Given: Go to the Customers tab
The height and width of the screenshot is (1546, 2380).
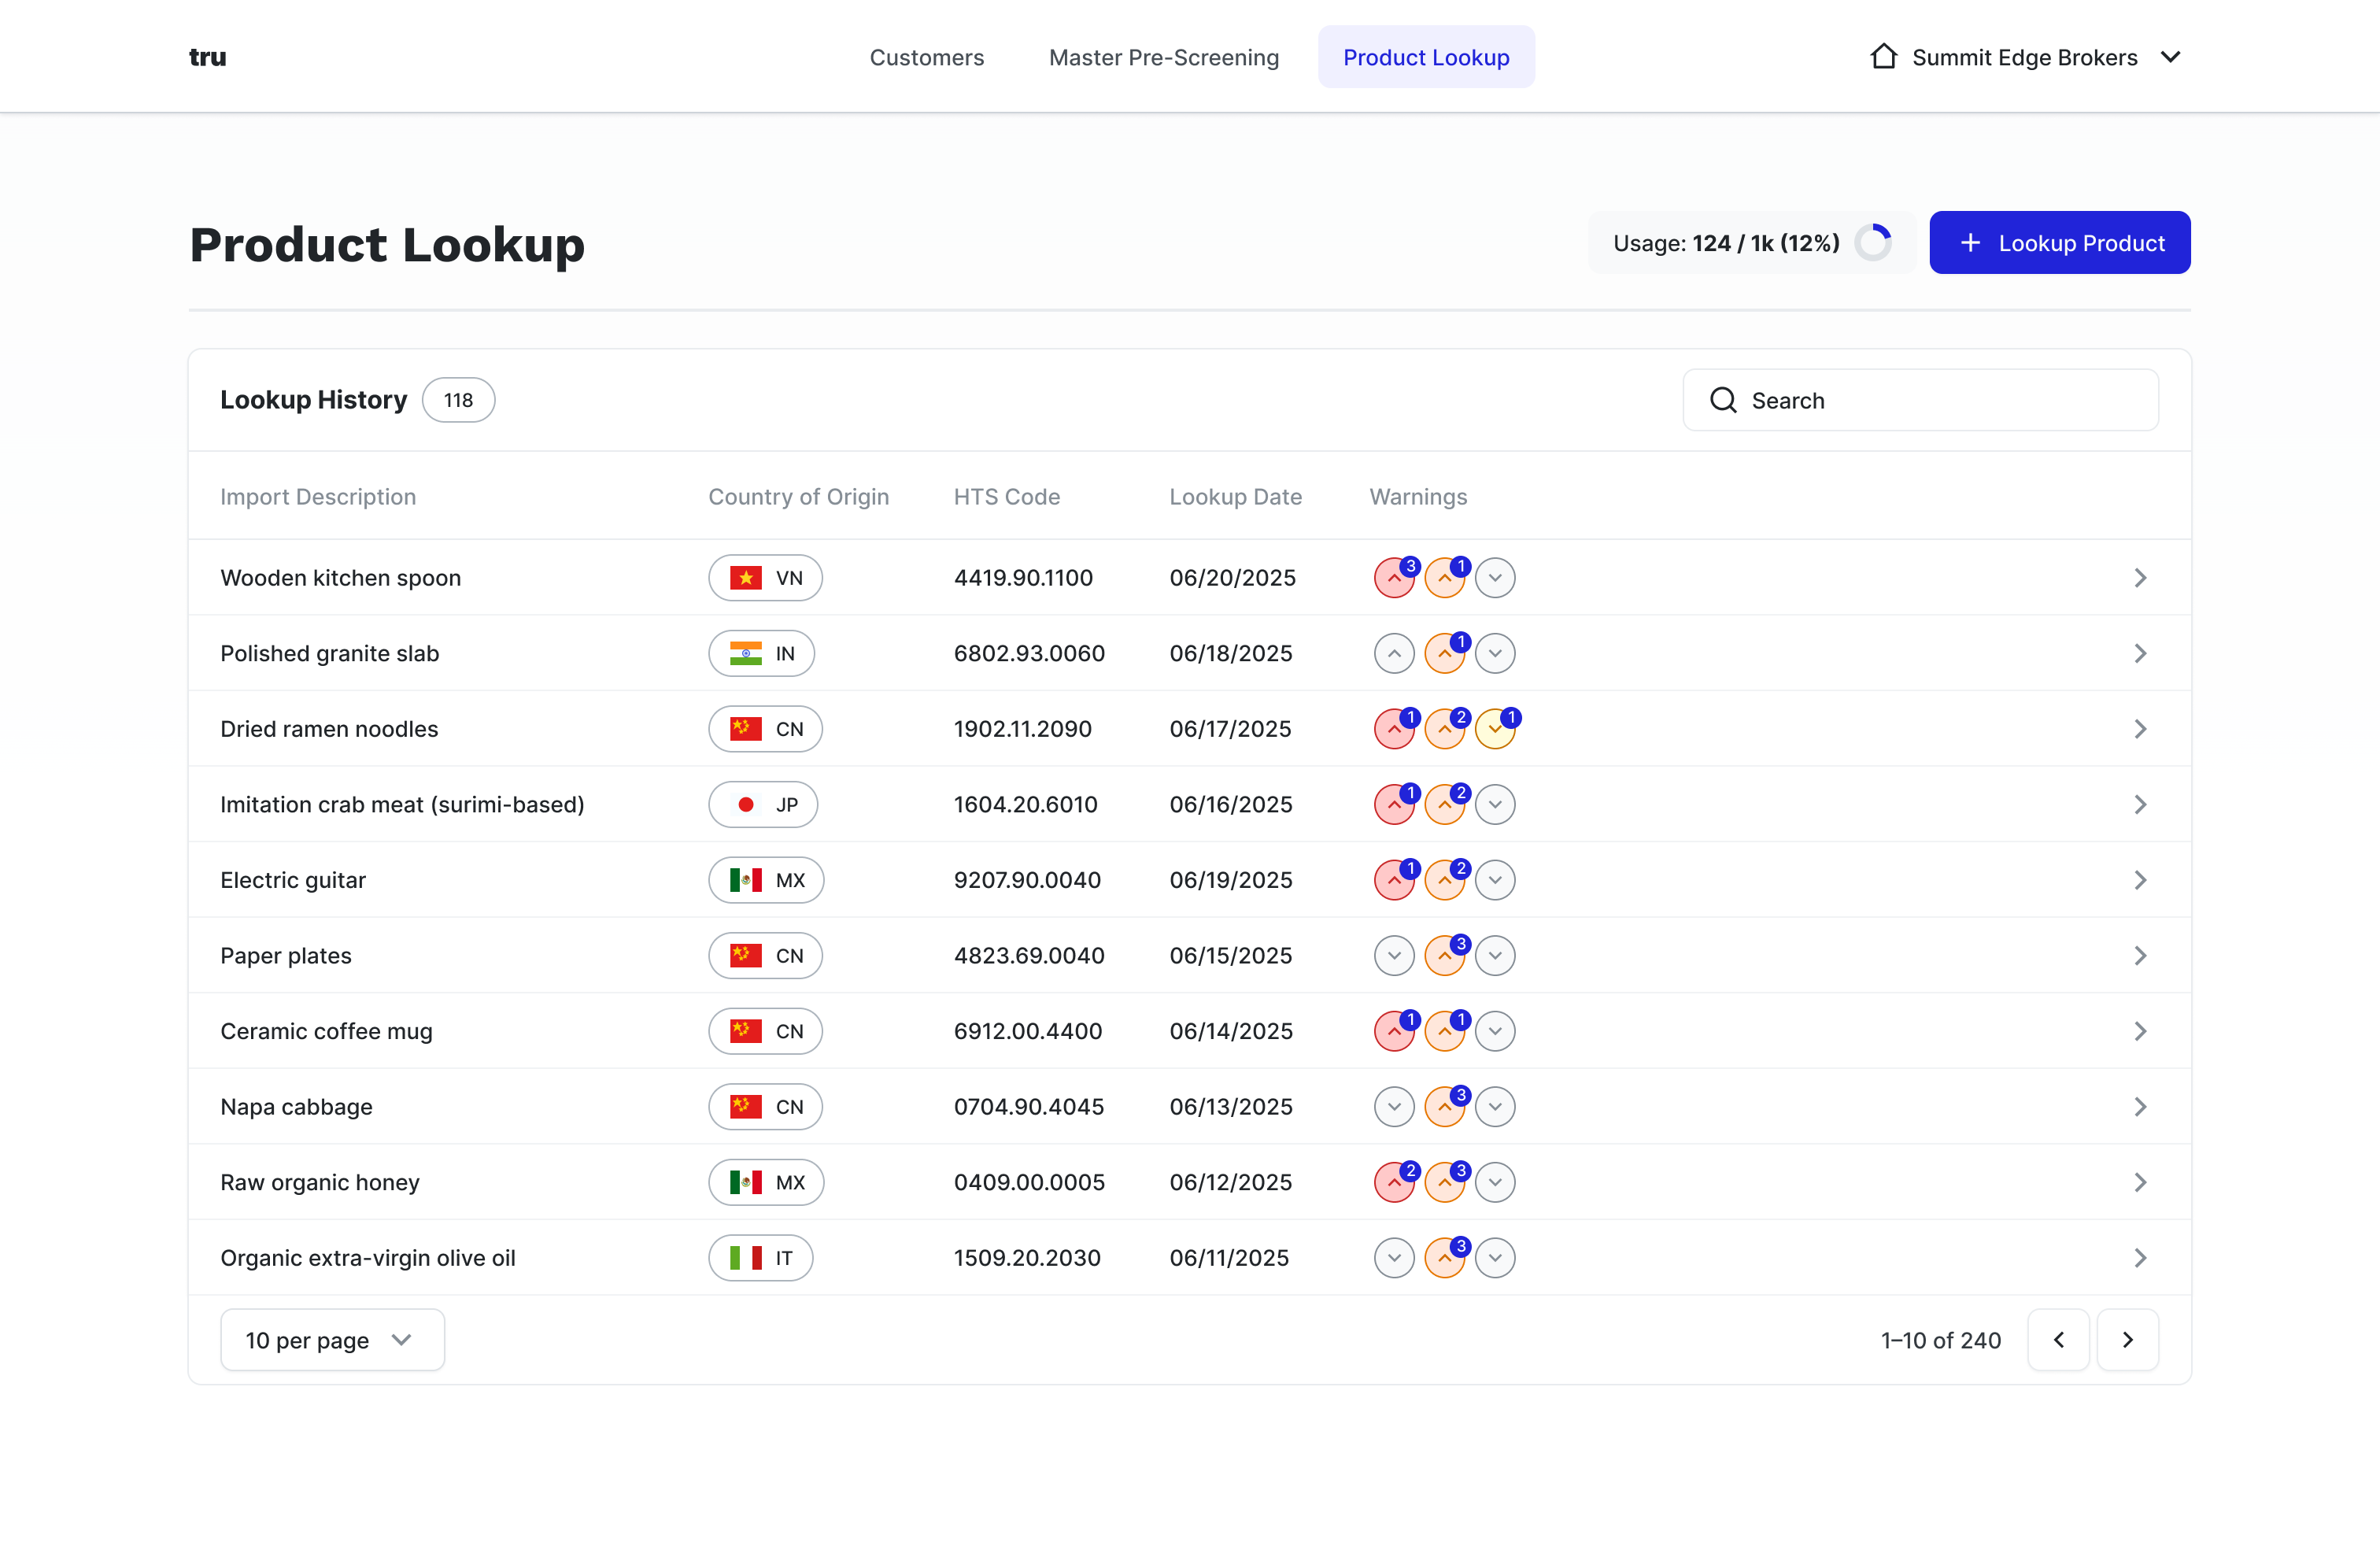Looking at the screenshot, I should pos(926,57).
